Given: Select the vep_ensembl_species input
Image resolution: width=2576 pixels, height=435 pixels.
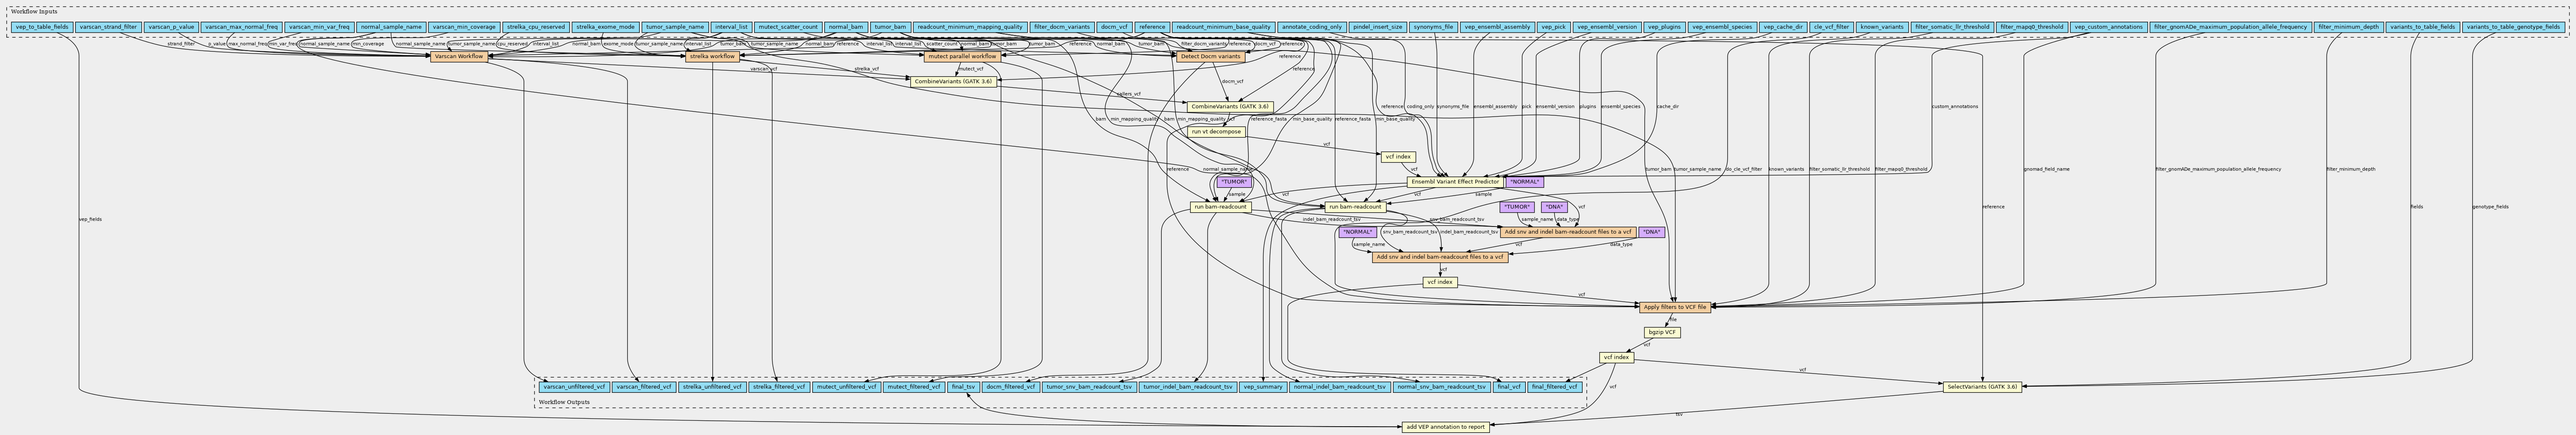Looking at the screenshot, I should (1722, 27).
